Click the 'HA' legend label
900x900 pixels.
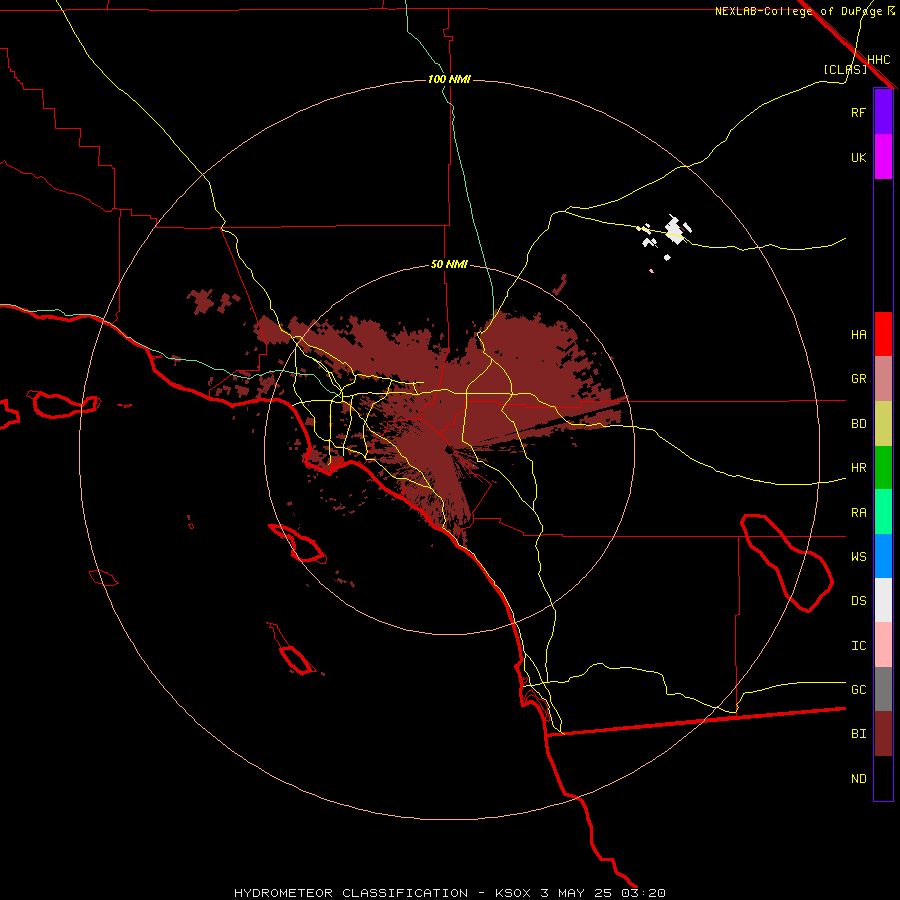[858, 334]
